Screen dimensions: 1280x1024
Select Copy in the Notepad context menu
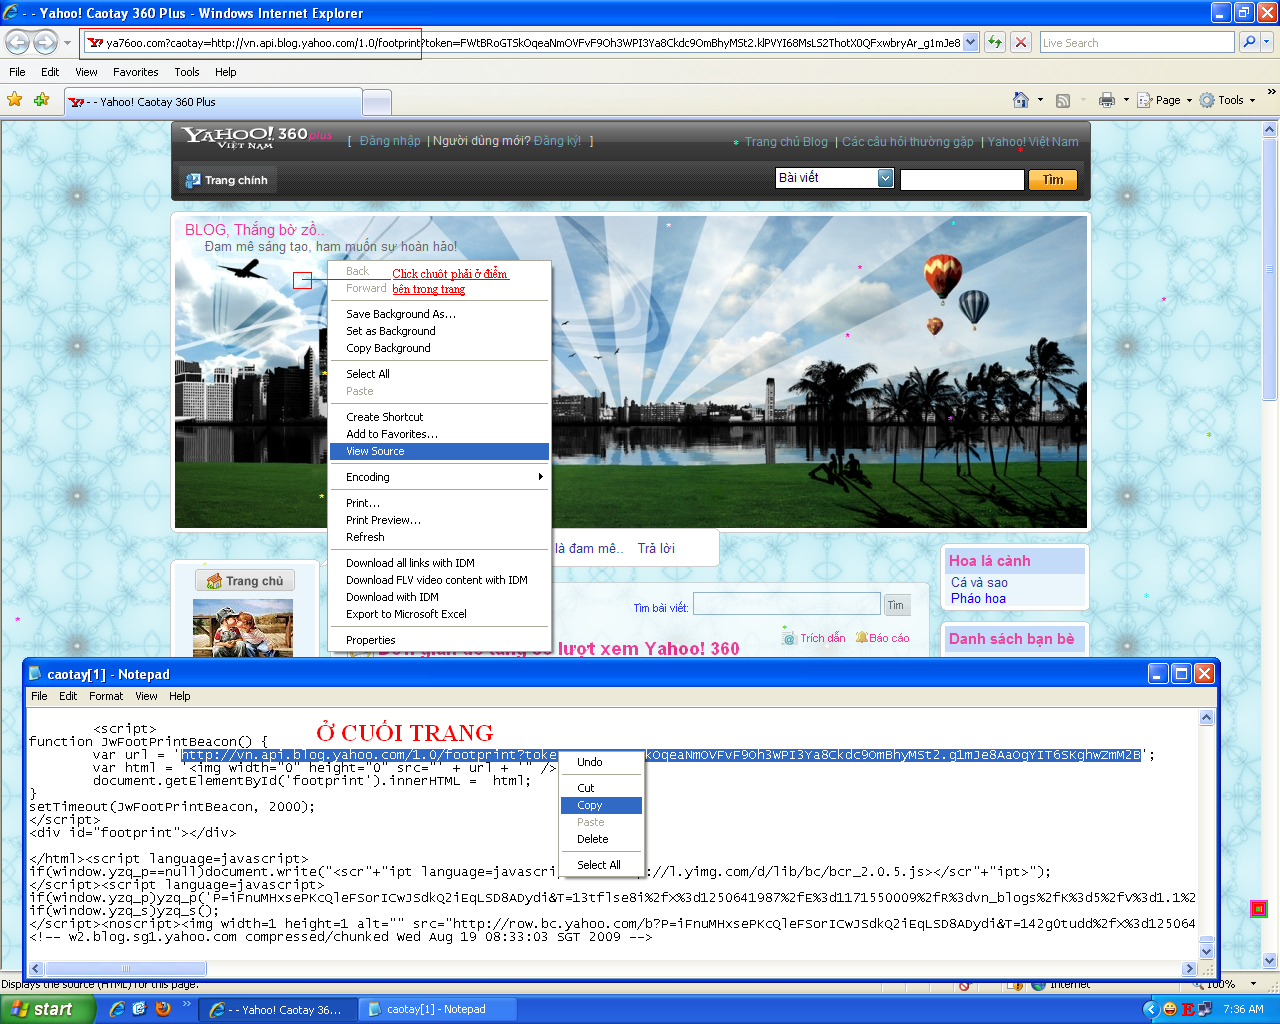point(601,805)
